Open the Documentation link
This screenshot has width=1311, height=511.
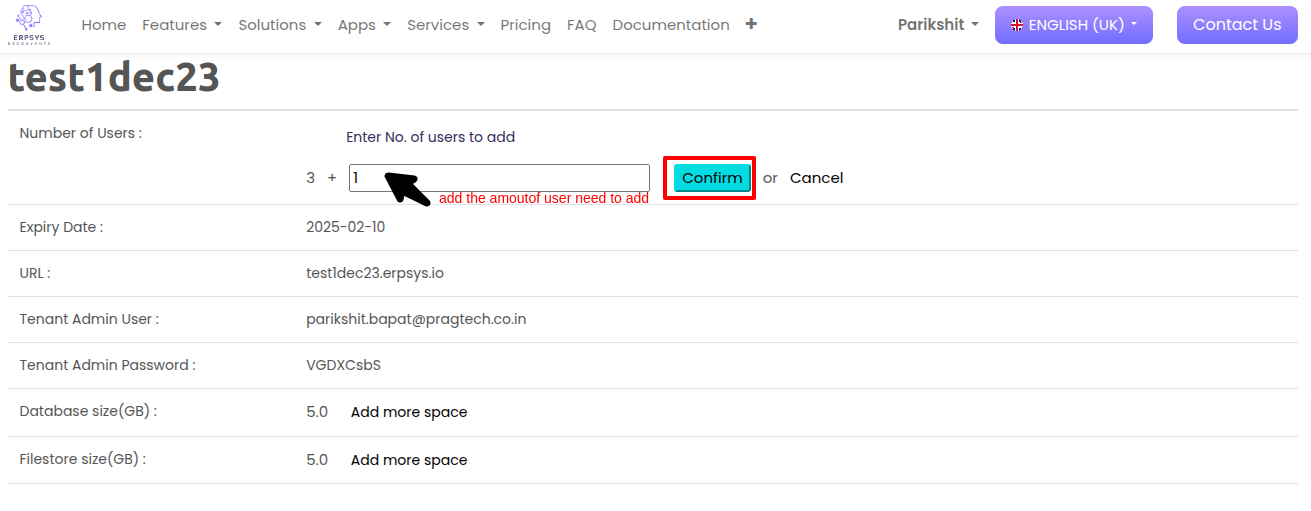tap(671, 25)
